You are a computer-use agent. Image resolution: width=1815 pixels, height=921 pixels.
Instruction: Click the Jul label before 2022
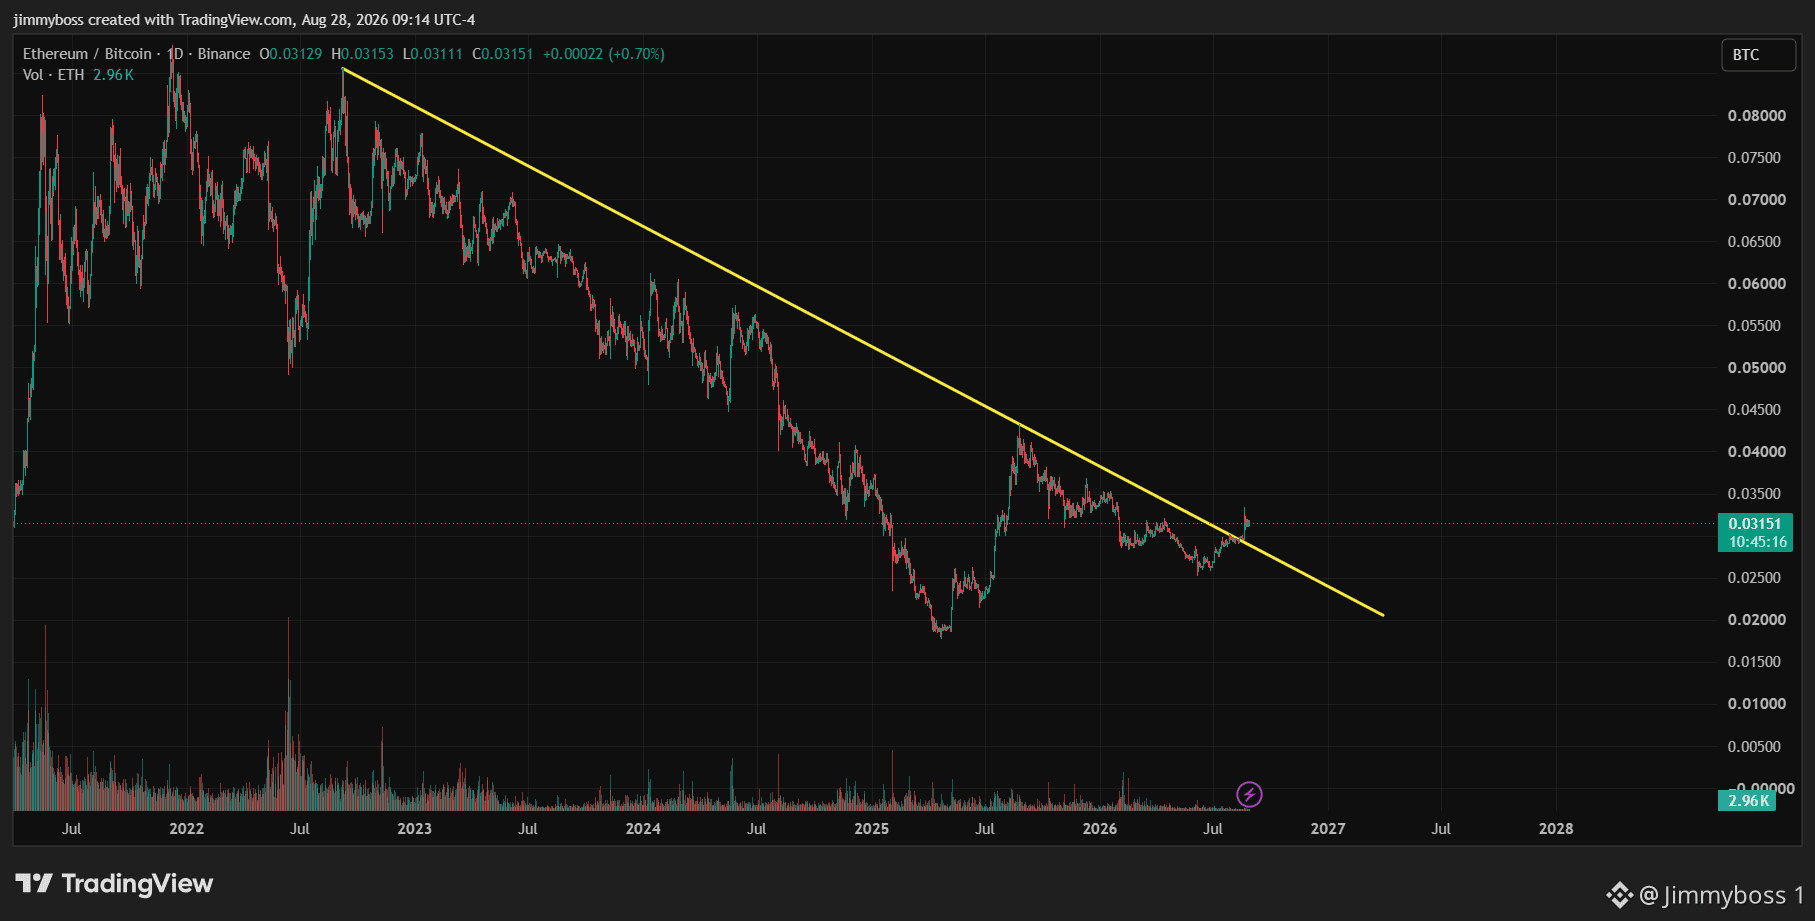point(72,829)
